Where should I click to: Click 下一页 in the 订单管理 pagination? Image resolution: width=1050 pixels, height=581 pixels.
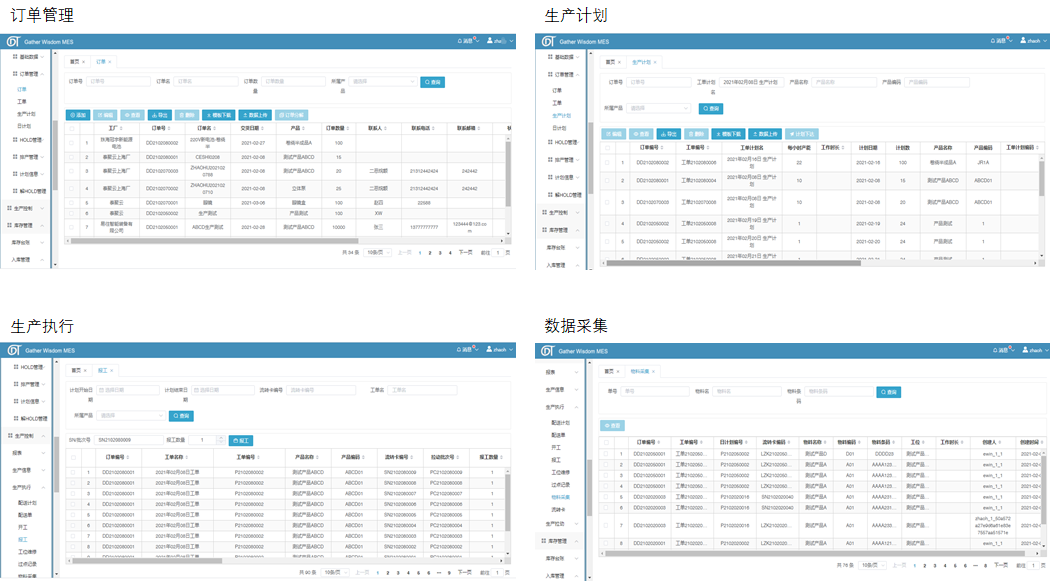[x=465, y=253]
